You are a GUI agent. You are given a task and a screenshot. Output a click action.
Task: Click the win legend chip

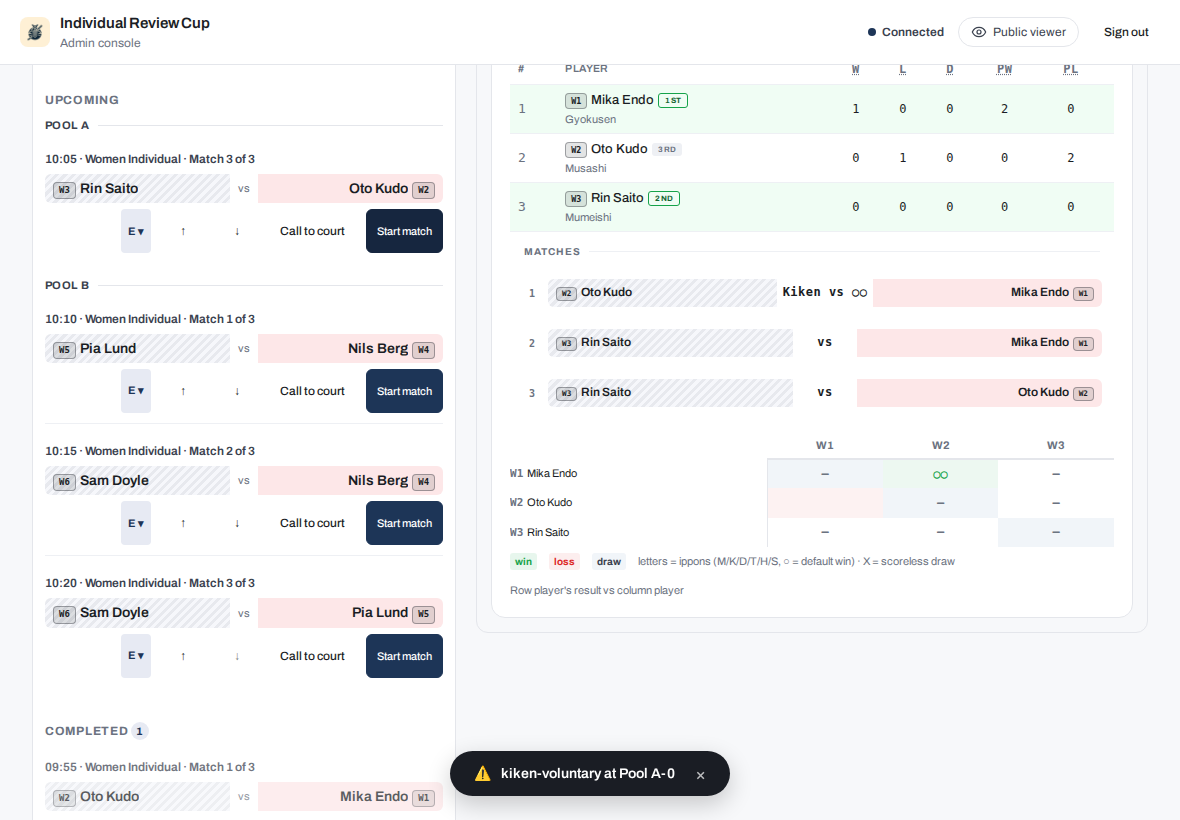523,561
